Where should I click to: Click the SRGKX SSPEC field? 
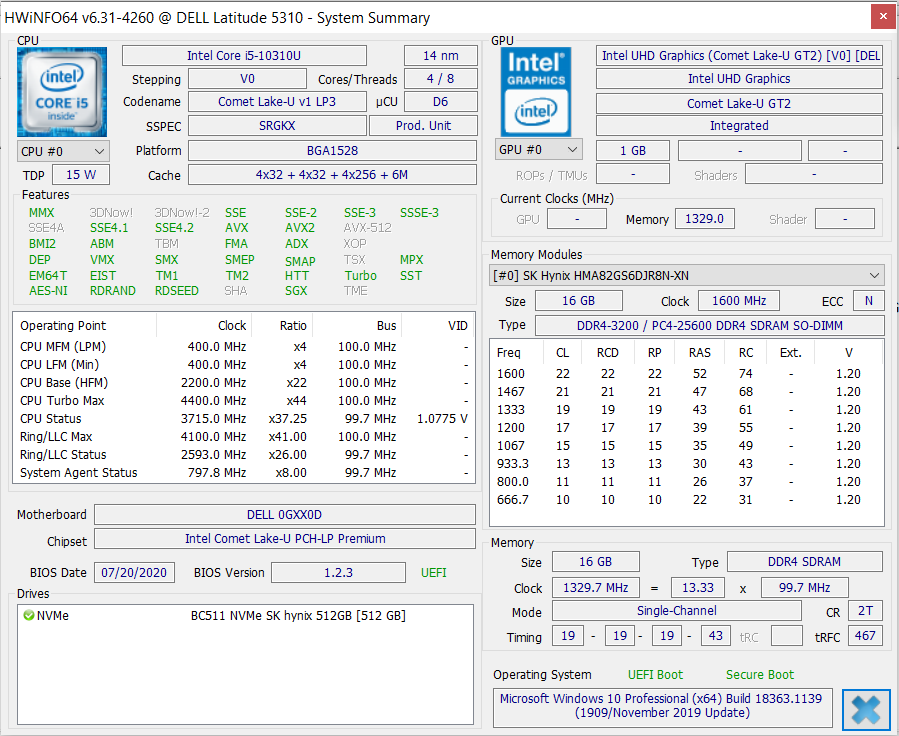pyautogui.click(x=277, y=126)
